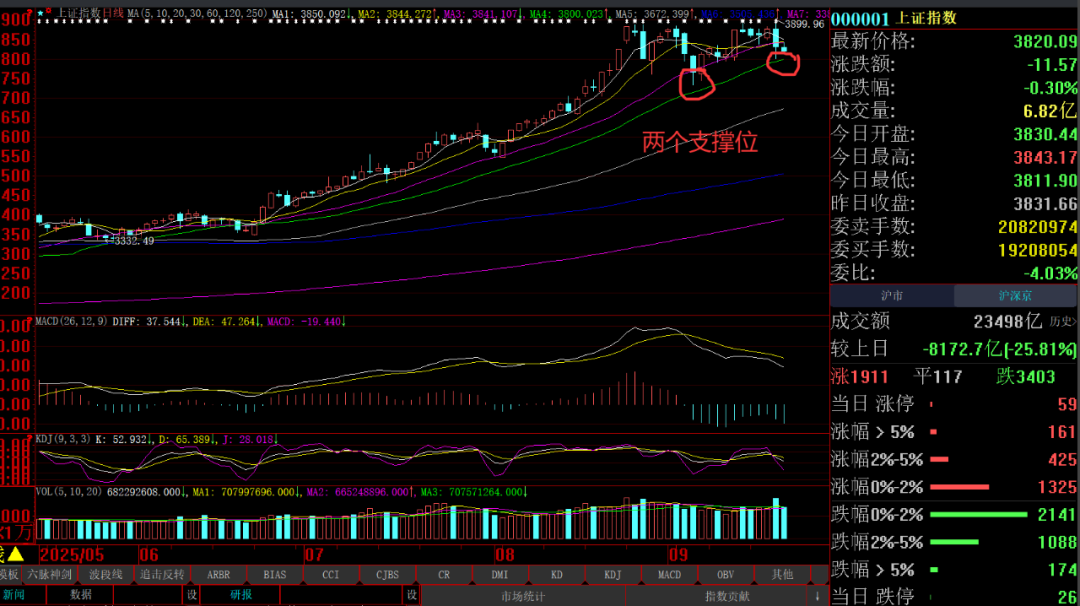Click the 设 settings button after 研报
This screenshot has height=606, width=1080.
tap(410, 594)
